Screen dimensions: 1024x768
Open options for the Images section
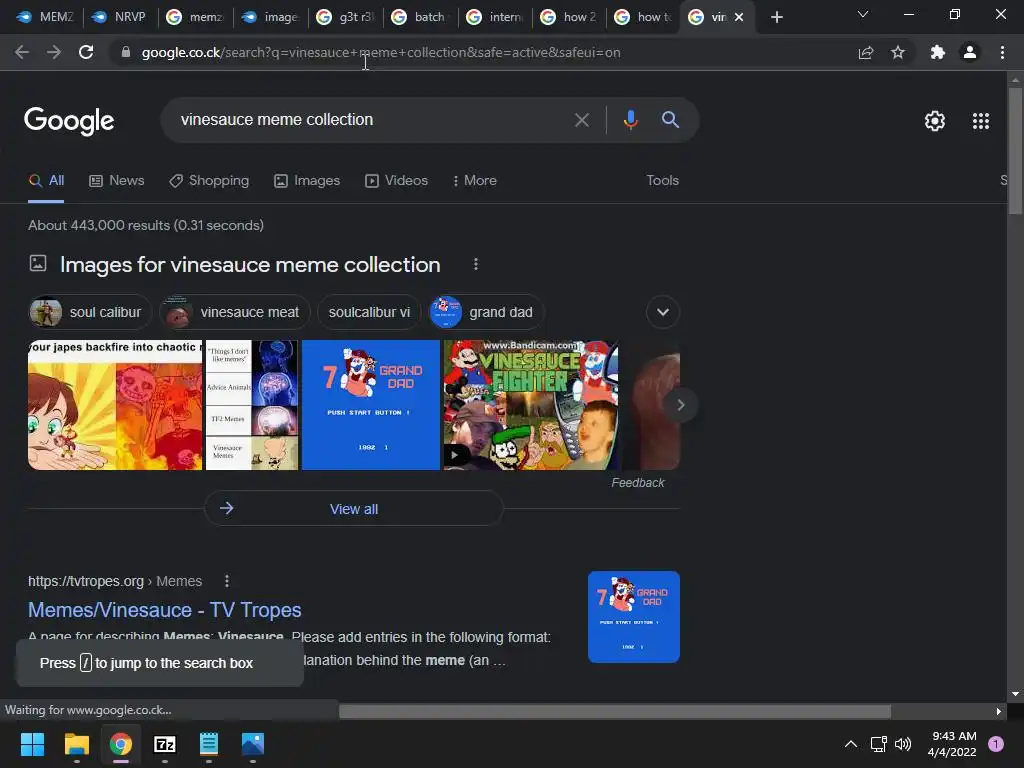(x=475, y=264)
